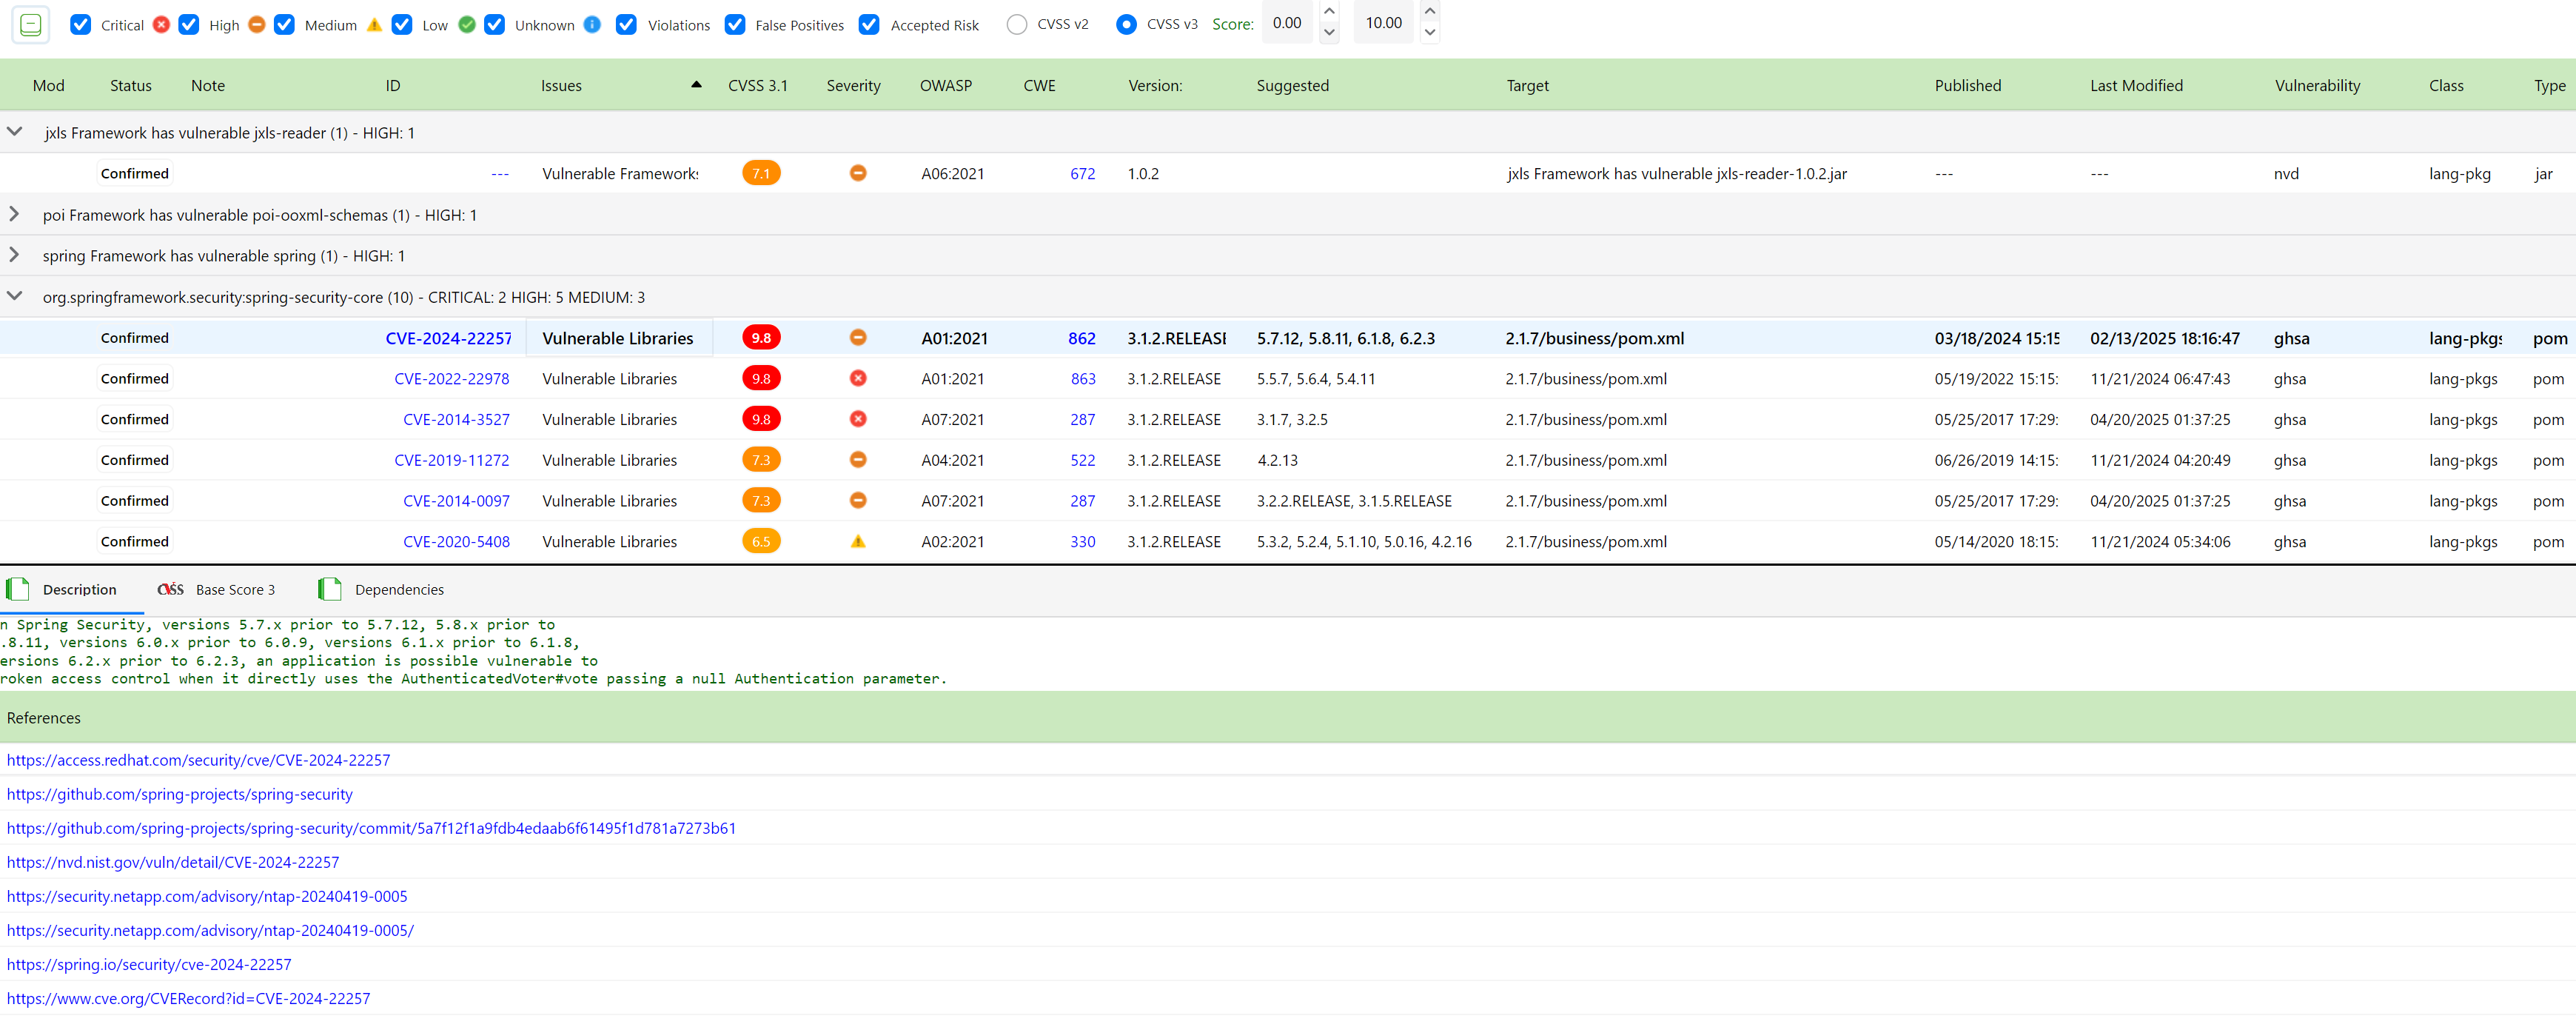Click the 9.8 CVSS badge for CVE-2014-3527

(x=761, y=420)
